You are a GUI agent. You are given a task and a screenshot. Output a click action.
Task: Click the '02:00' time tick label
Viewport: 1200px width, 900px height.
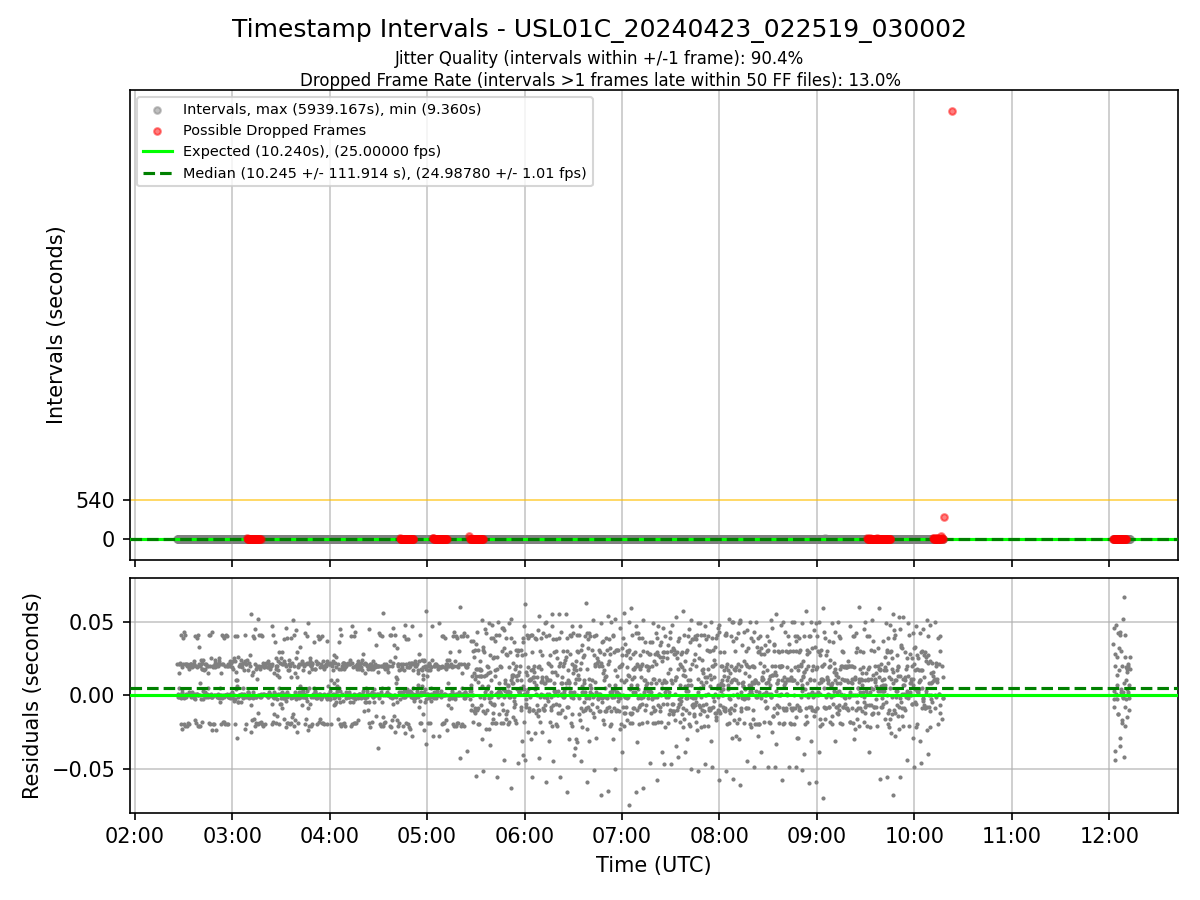click(135, 834)
